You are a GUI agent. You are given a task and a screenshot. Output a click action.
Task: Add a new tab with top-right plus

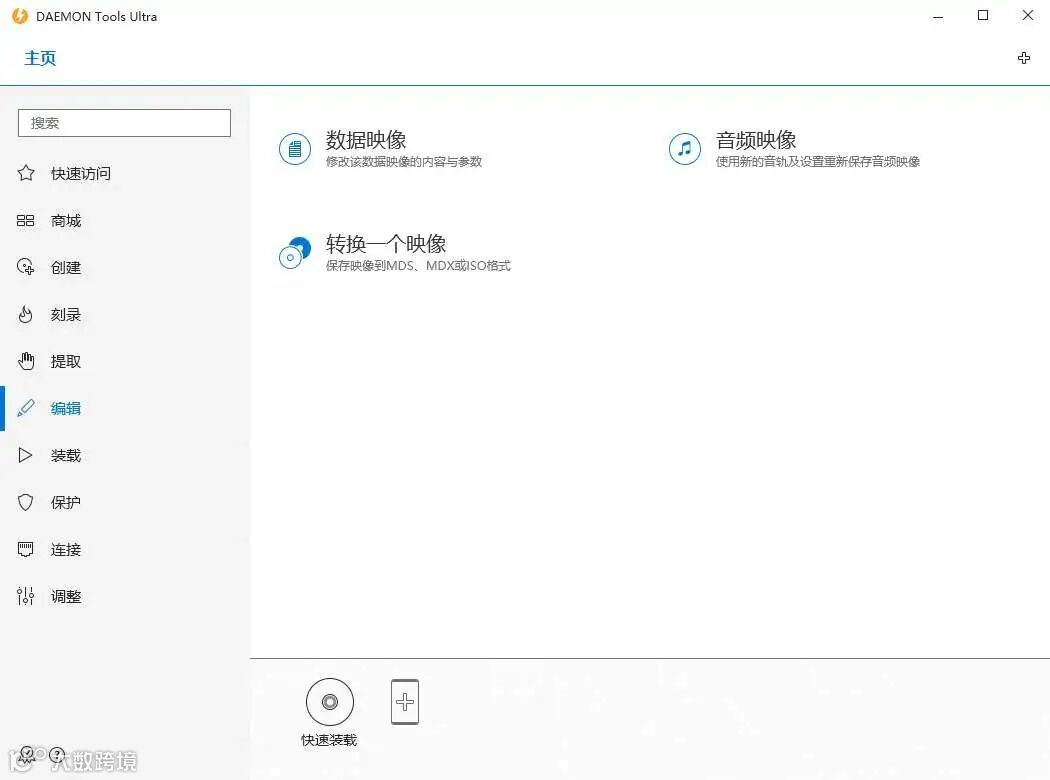tap(1023, 58)
